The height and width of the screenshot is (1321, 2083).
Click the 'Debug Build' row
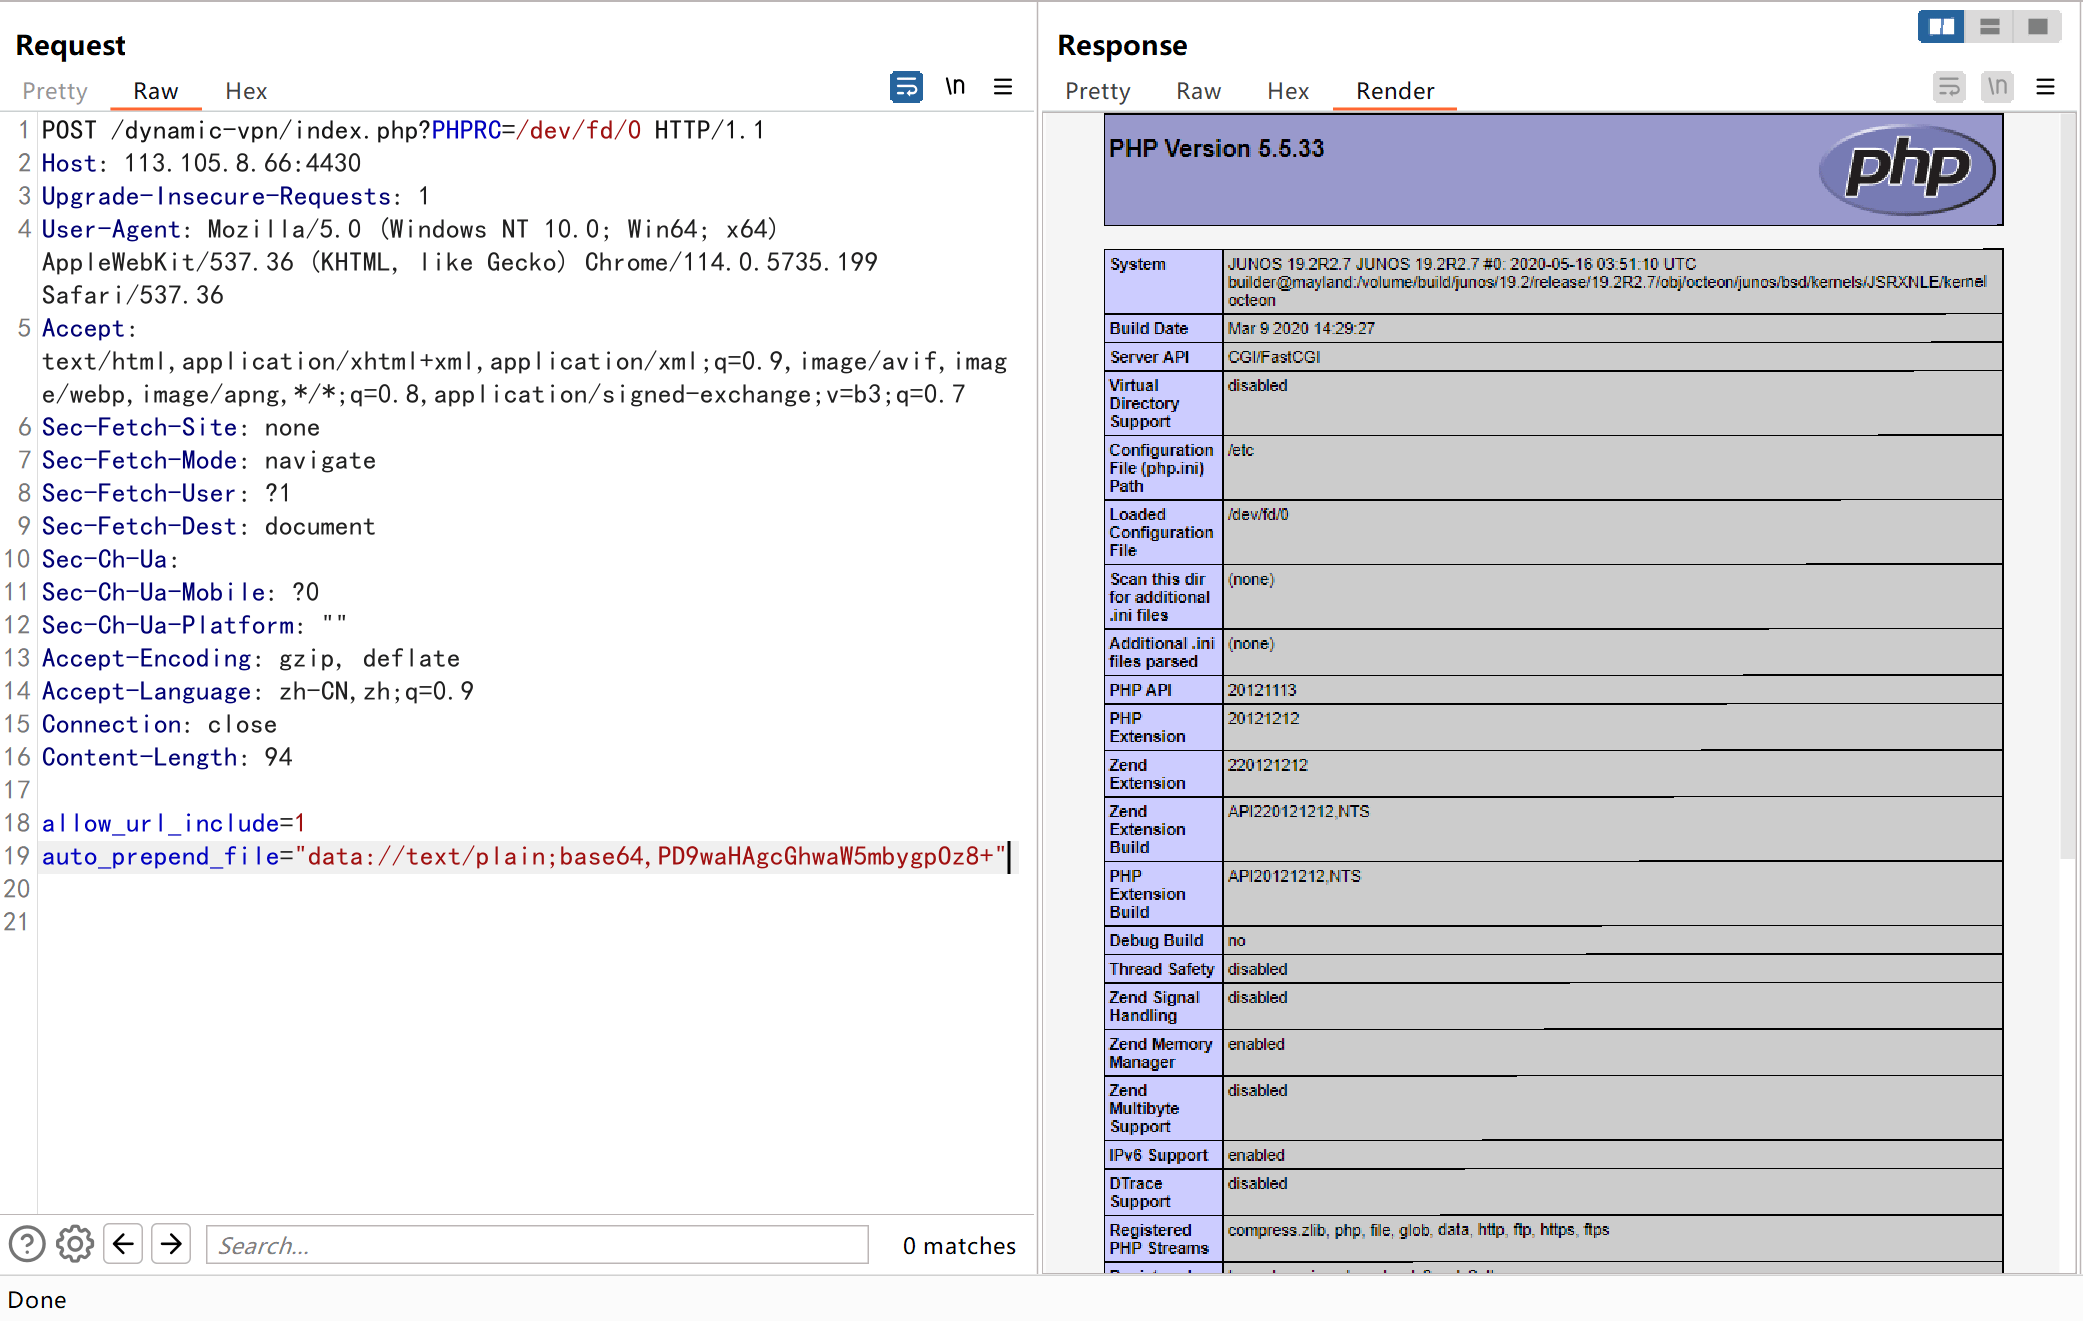tap(1553, 940)
